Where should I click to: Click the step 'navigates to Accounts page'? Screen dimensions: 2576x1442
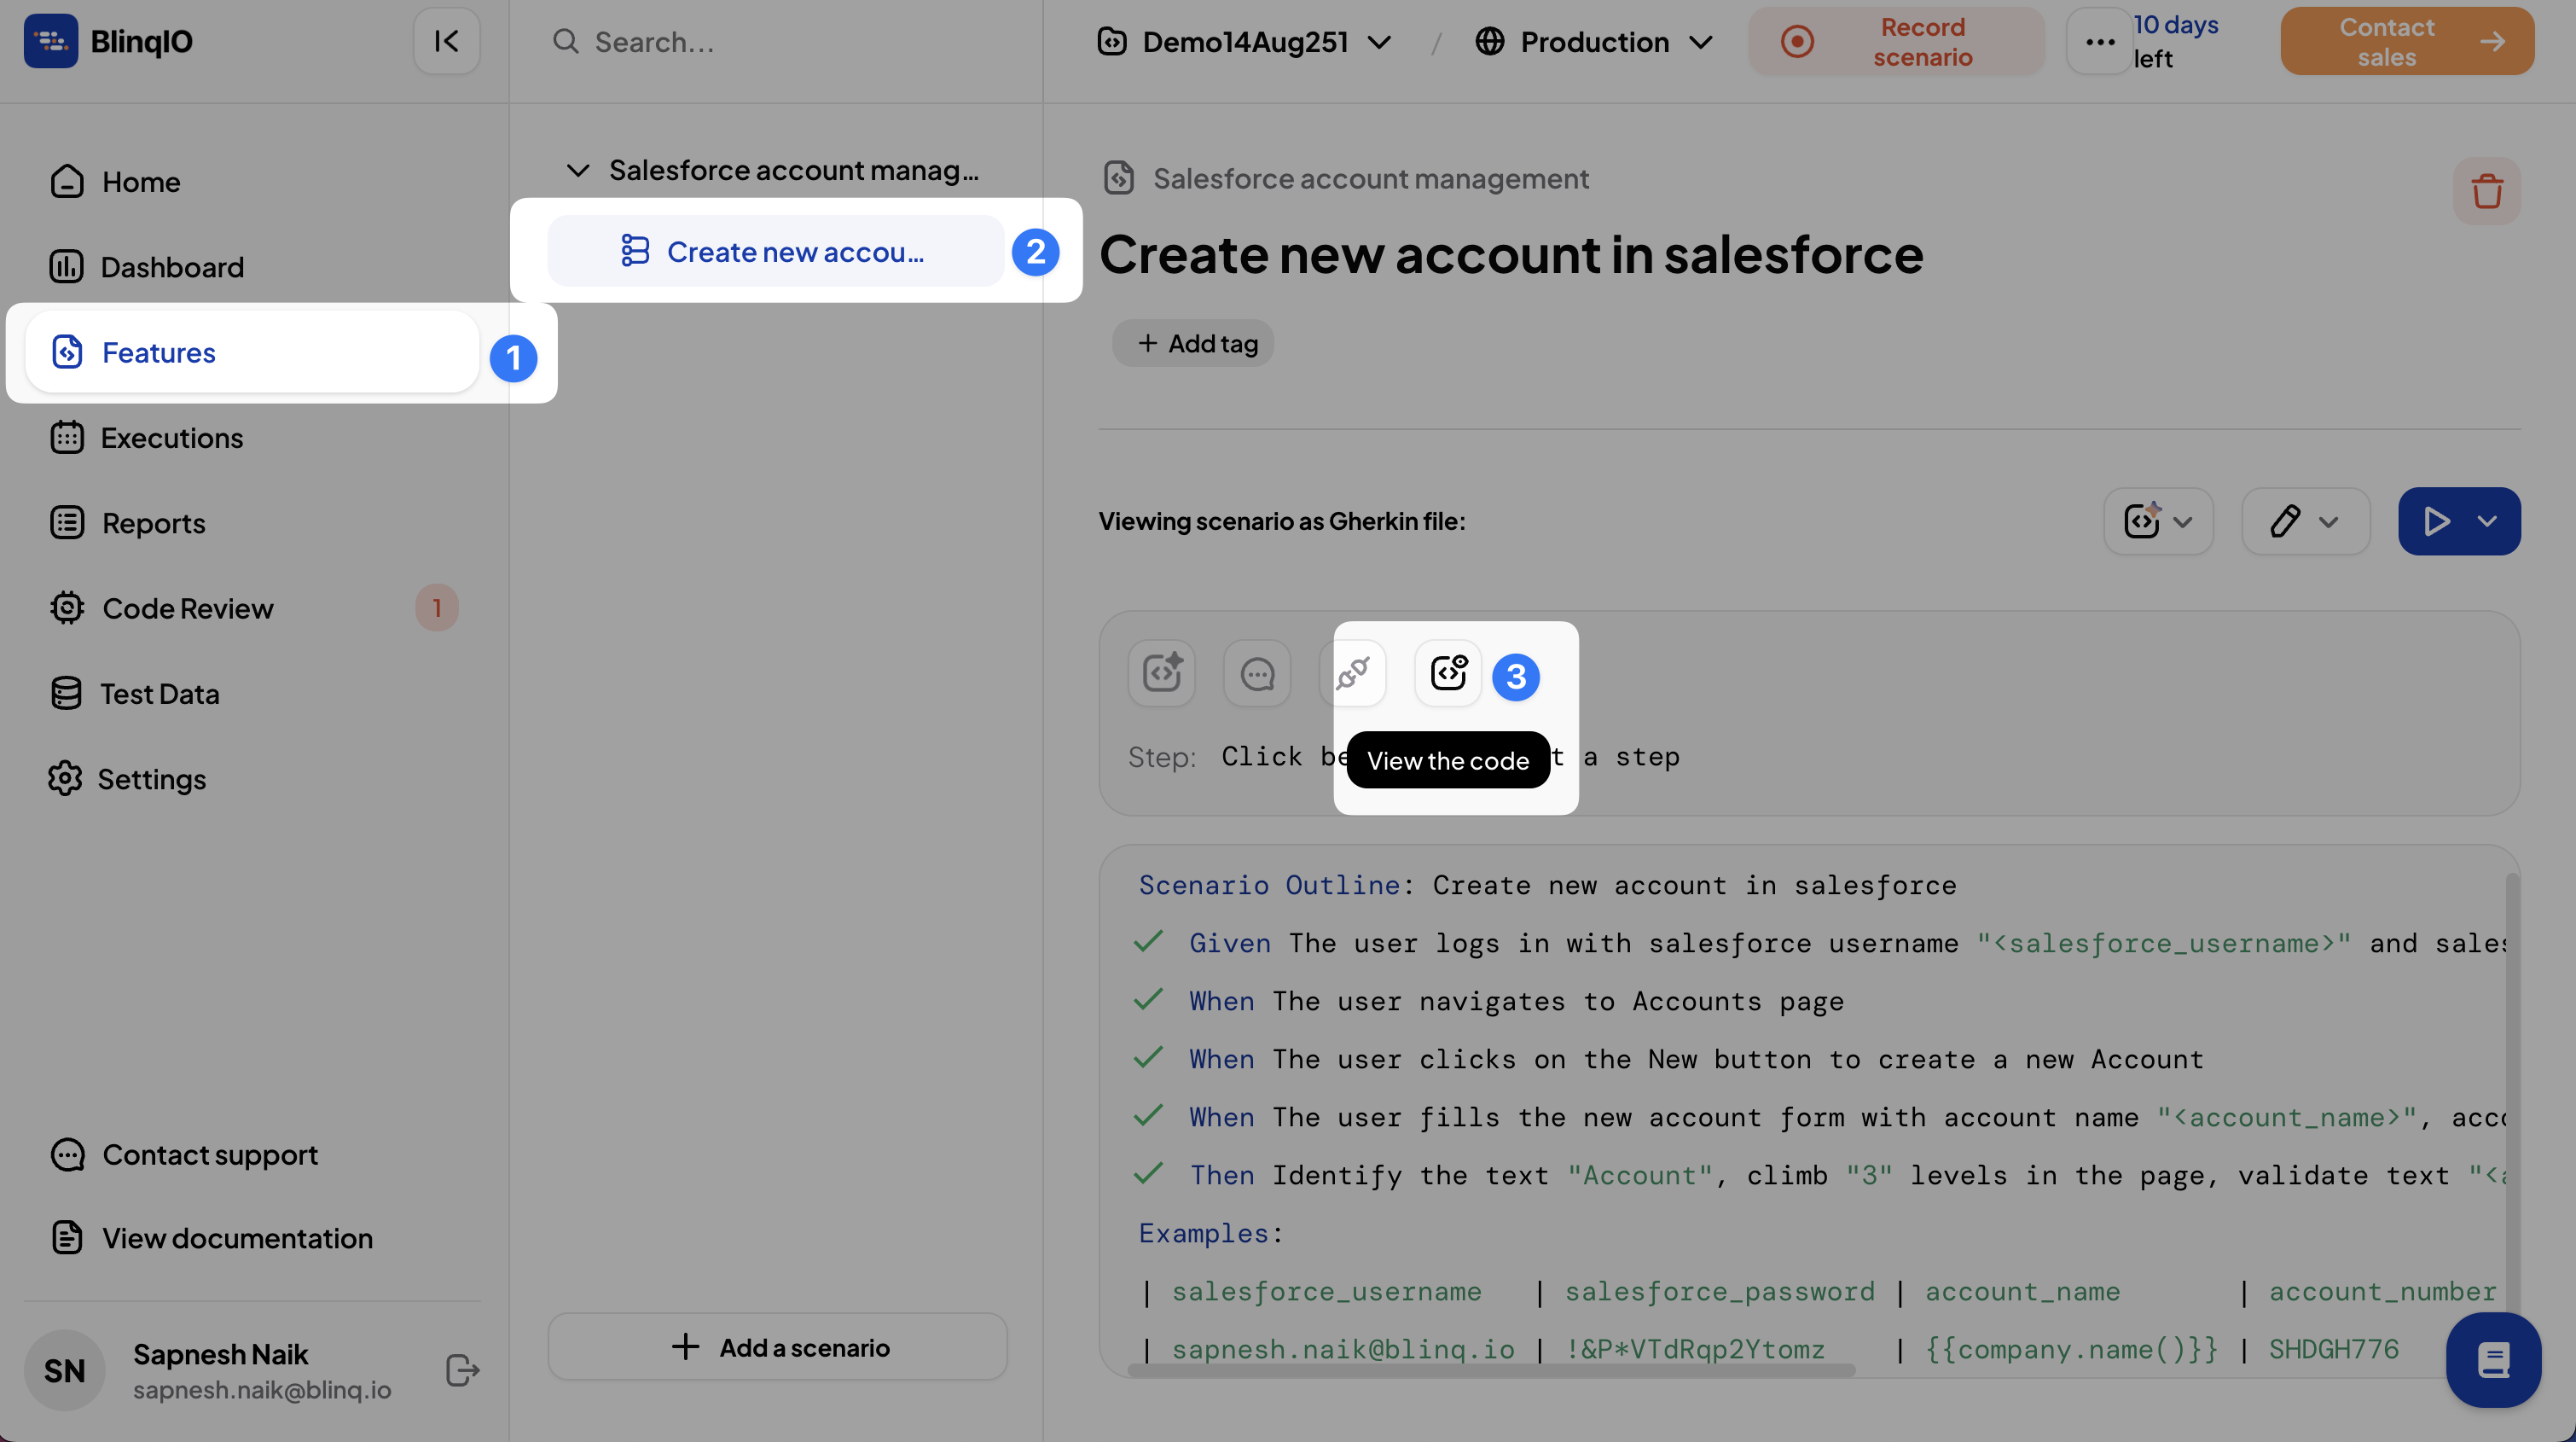tap(1516, 1001)
